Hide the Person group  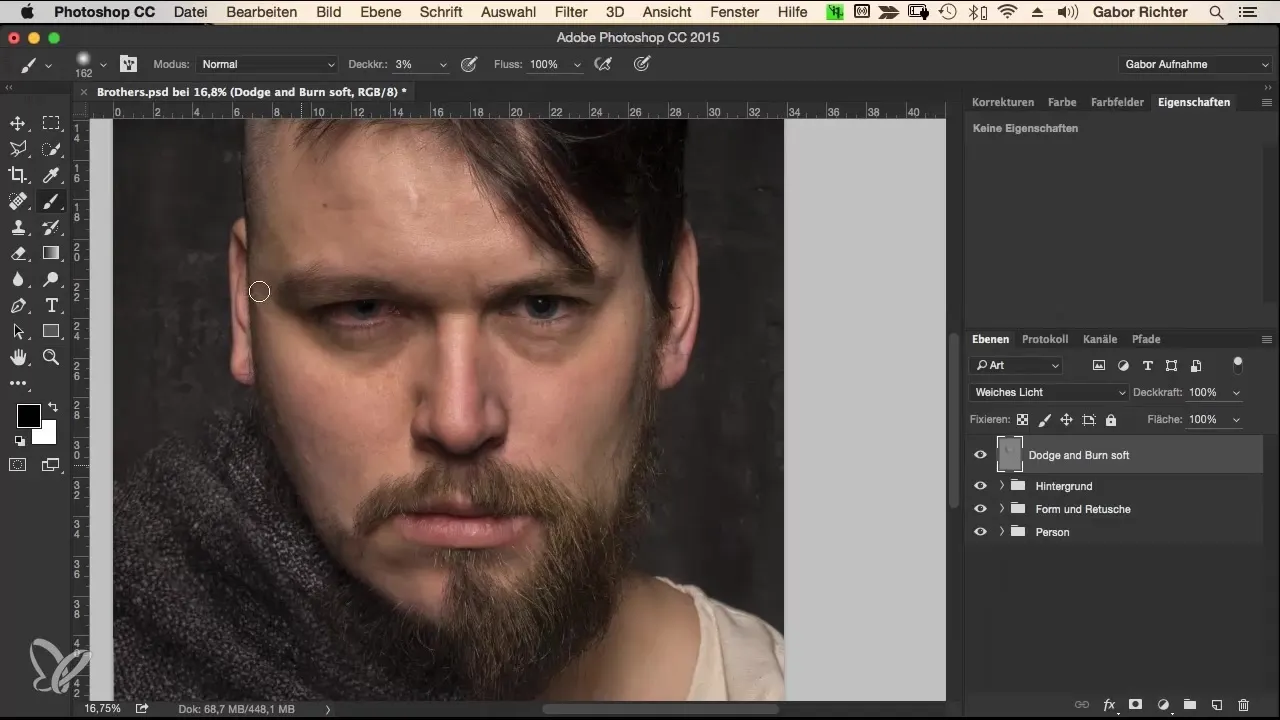click(x=980, y=532)
